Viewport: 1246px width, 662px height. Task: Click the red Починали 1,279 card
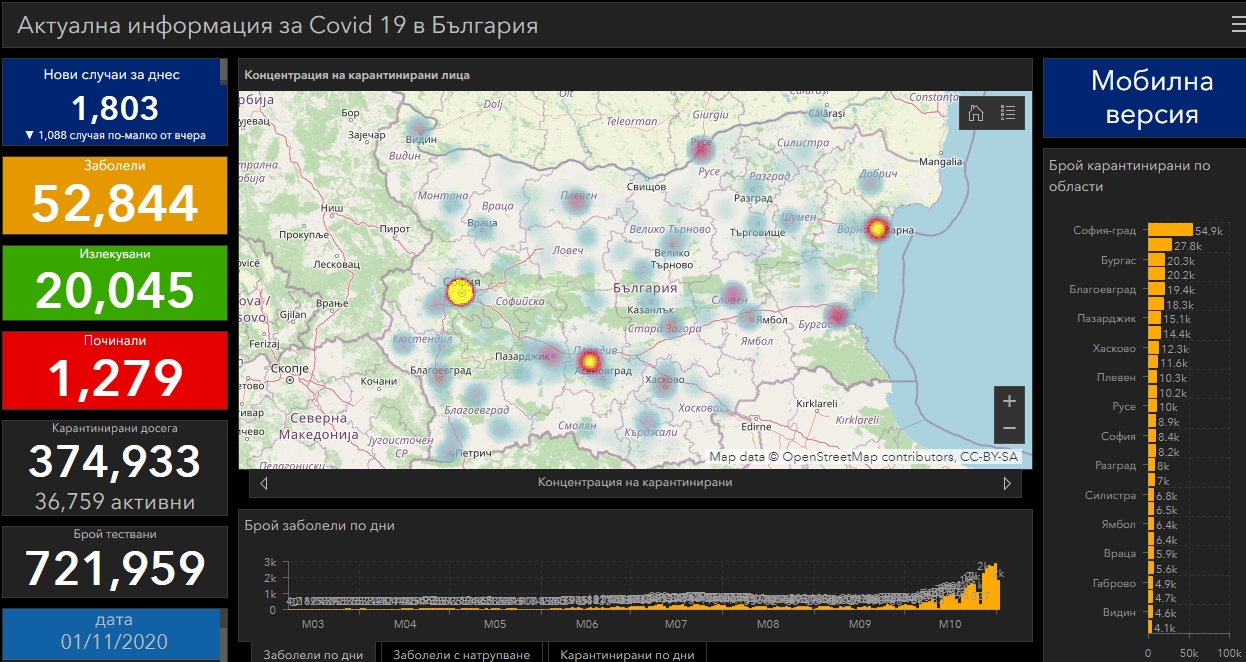point(114,370)
